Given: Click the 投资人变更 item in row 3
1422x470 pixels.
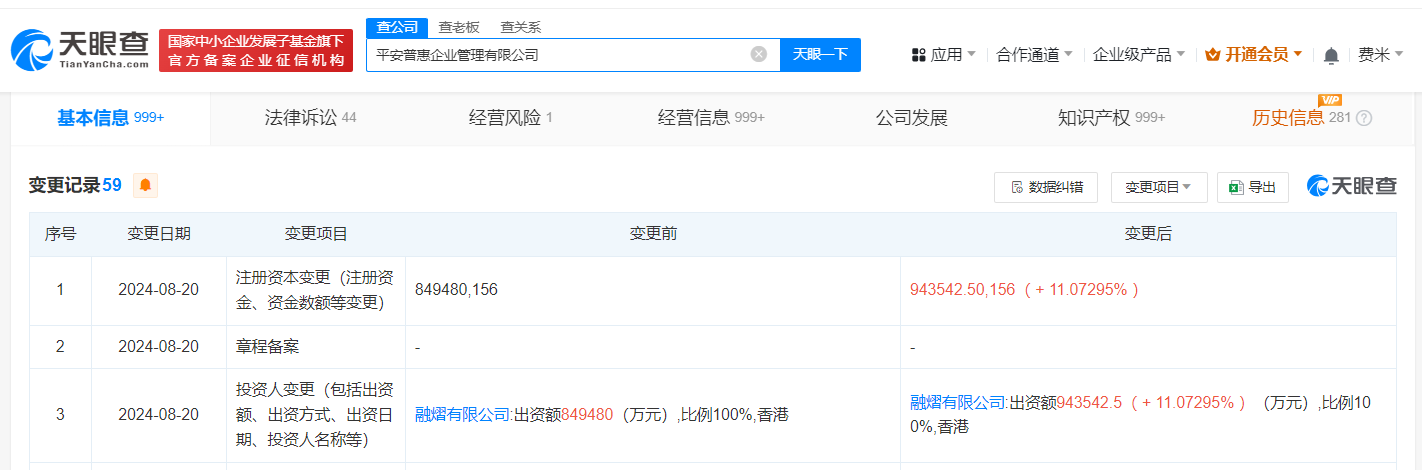Looking at the screenshot, I should [x=316, y=414].
